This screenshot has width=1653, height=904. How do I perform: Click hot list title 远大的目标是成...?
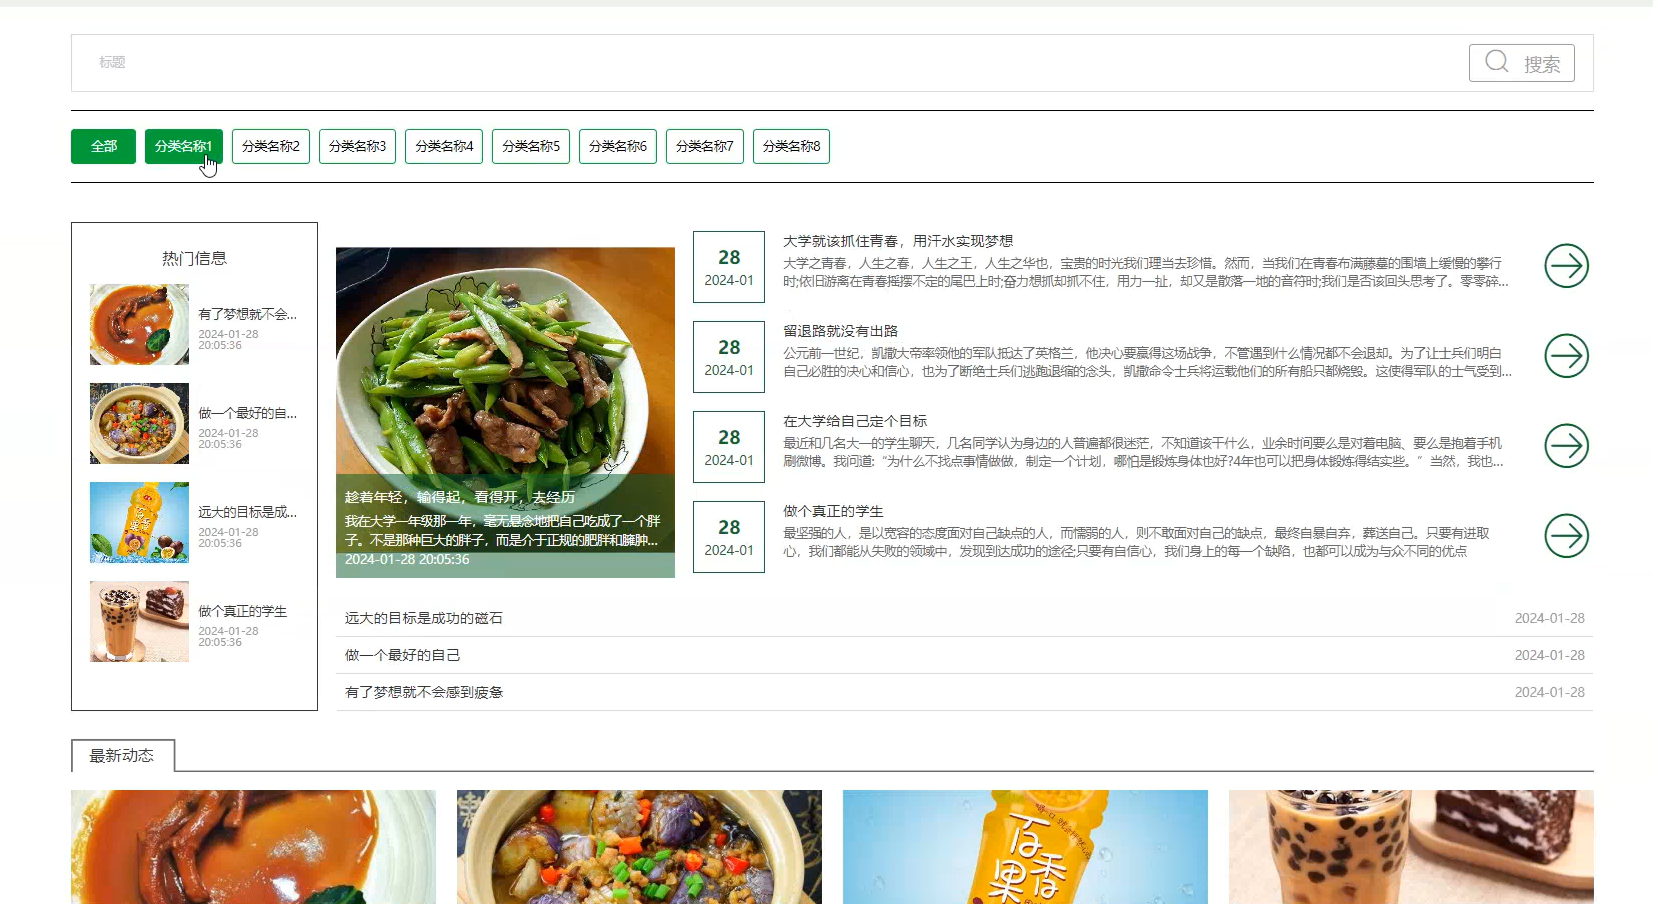(247, 512)
